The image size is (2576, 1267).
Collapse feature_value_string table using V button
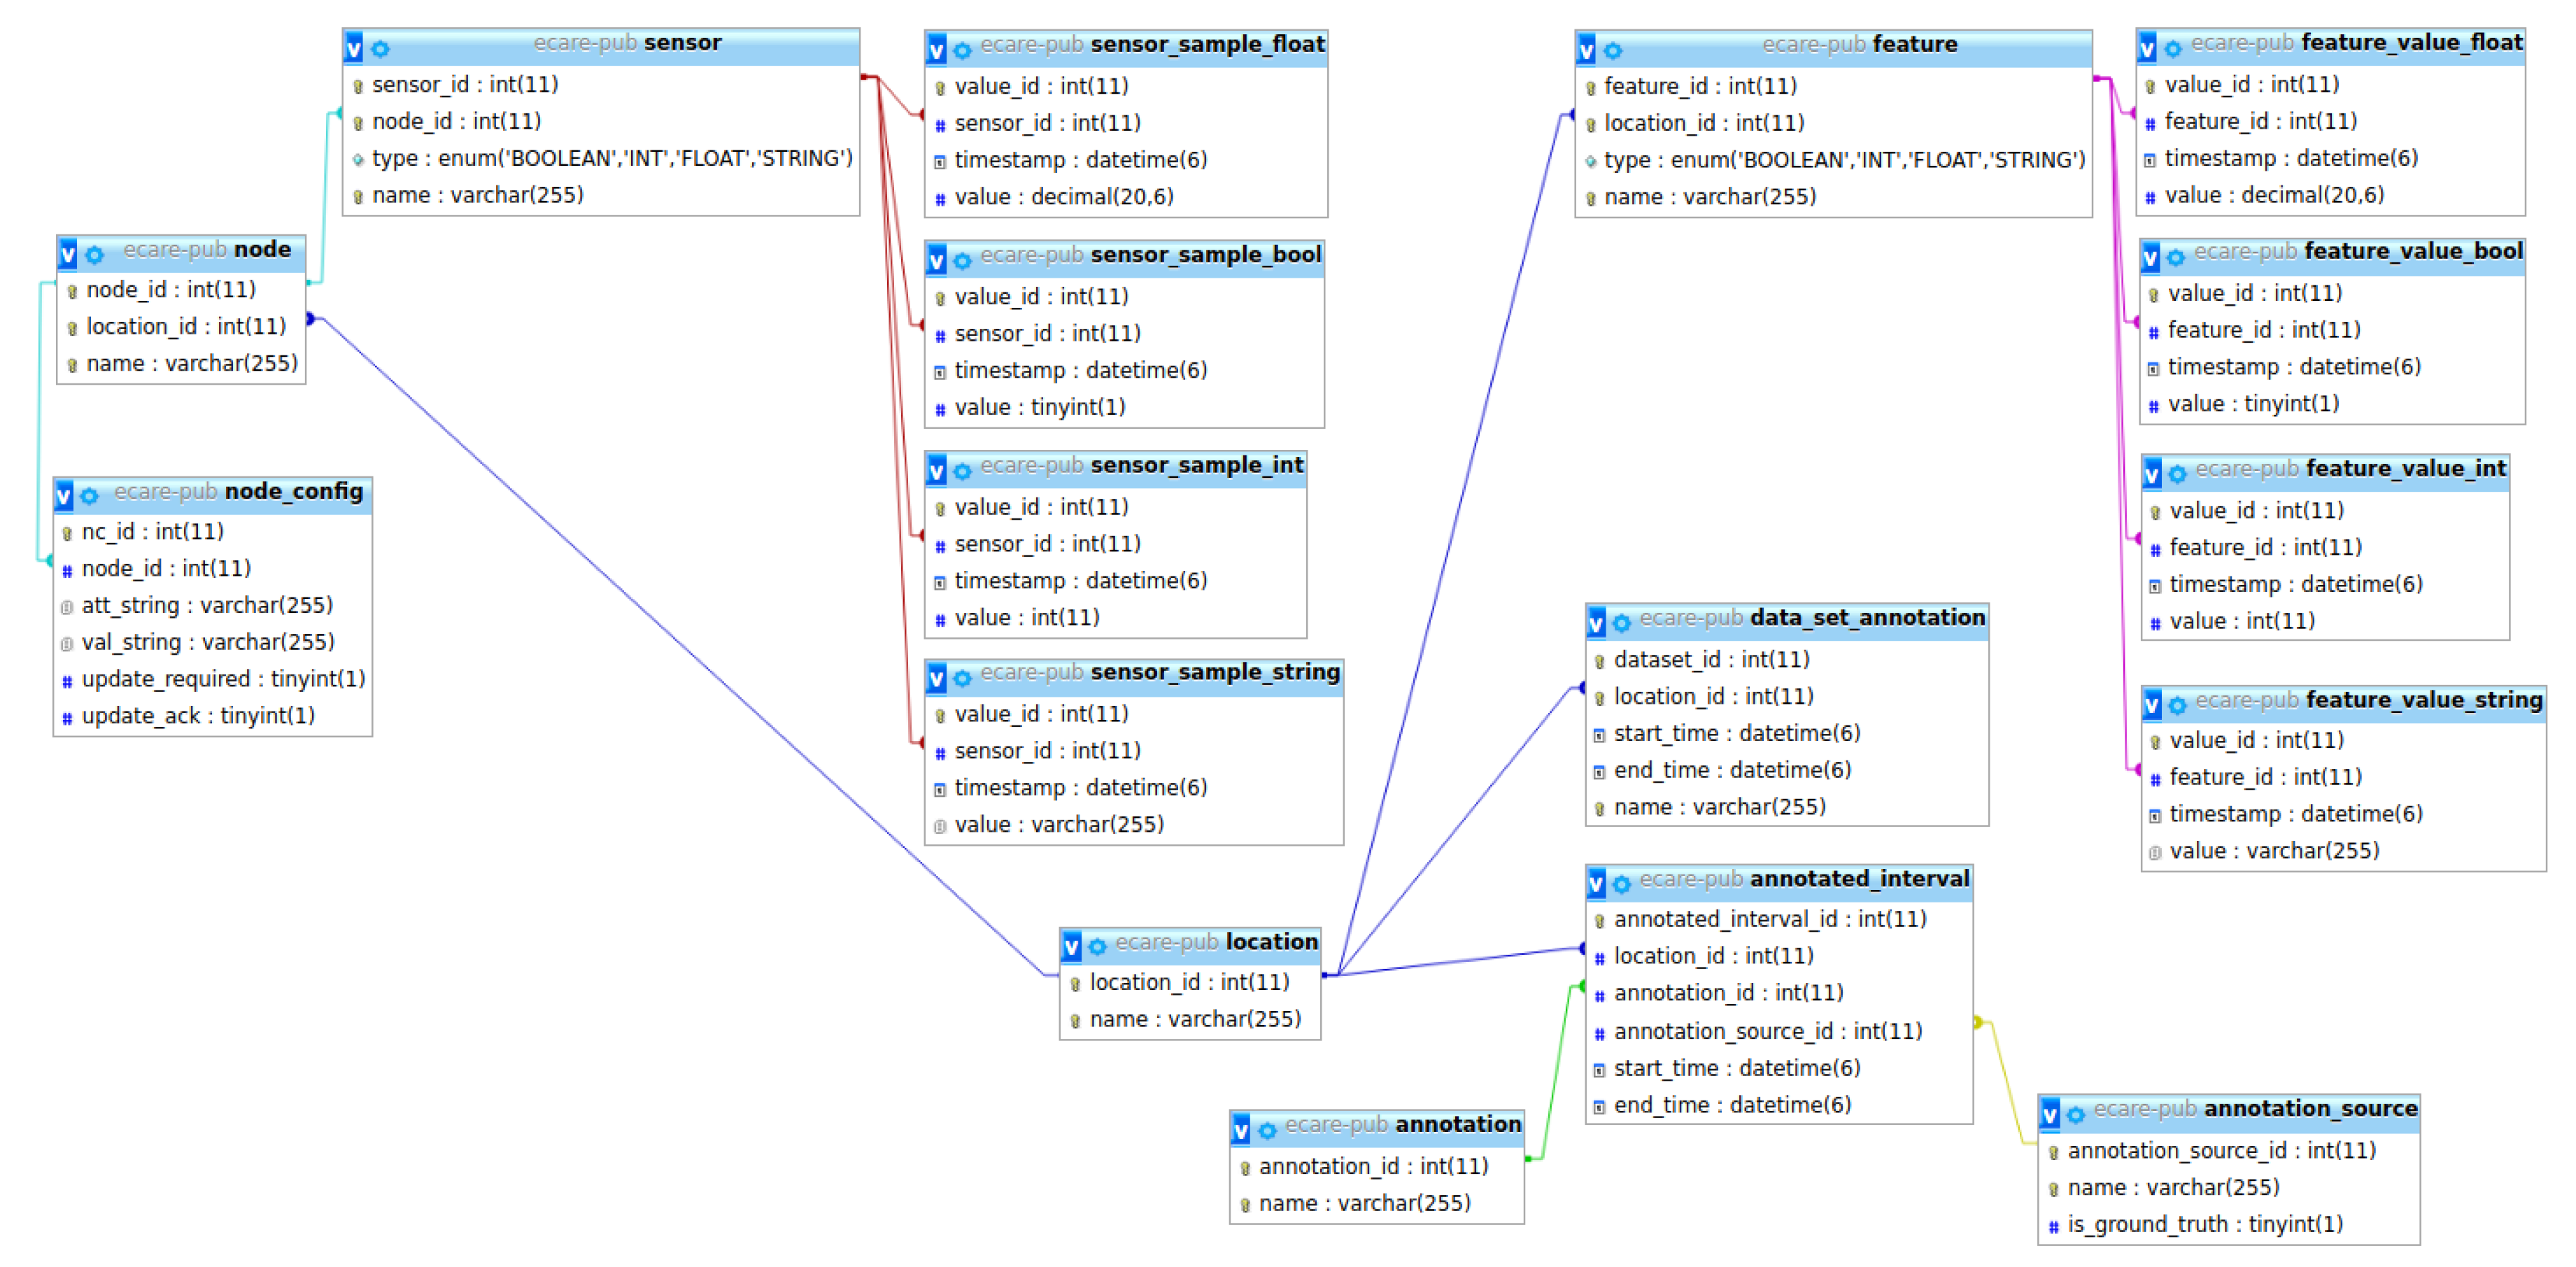pos(2152,705)
